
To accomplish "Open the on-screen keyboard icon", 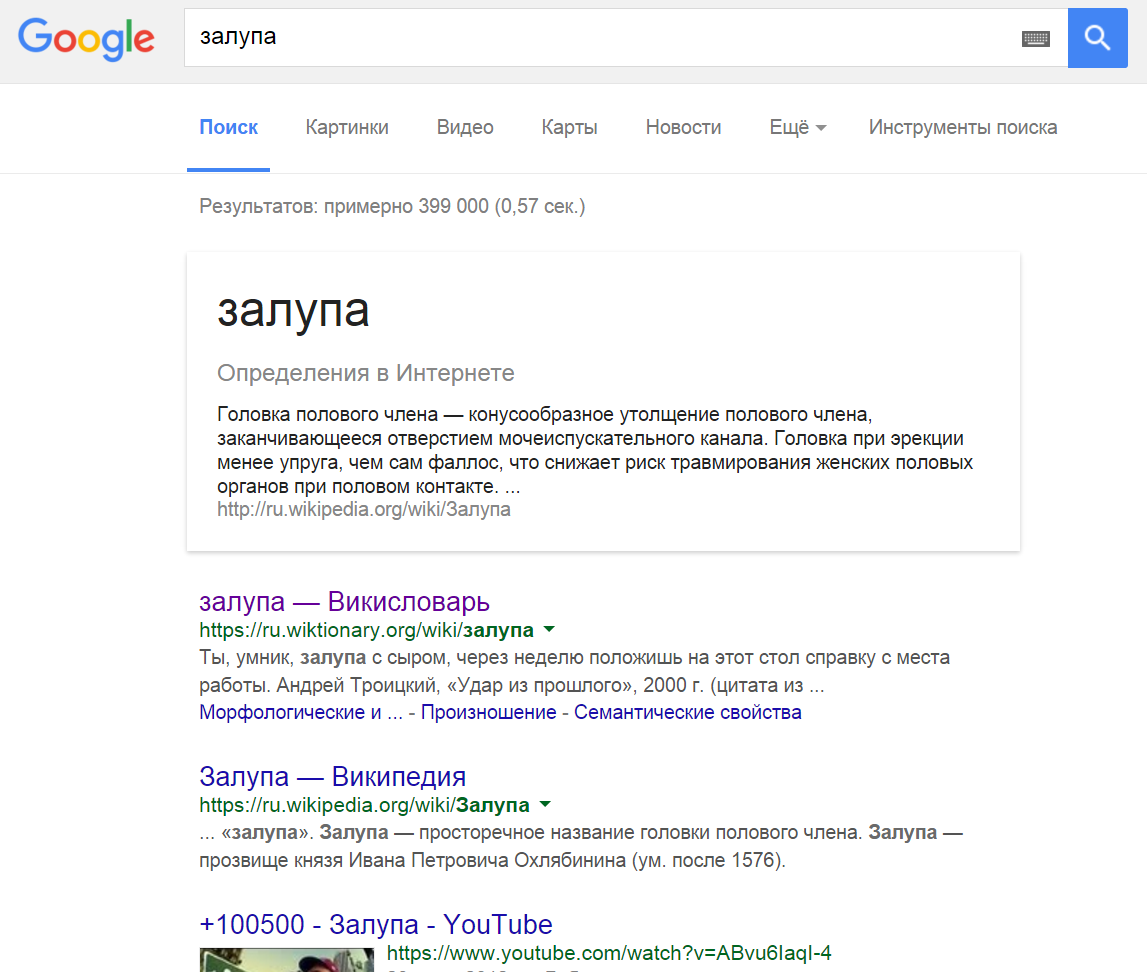I will pyautogui.click(x=1035, y=39).
